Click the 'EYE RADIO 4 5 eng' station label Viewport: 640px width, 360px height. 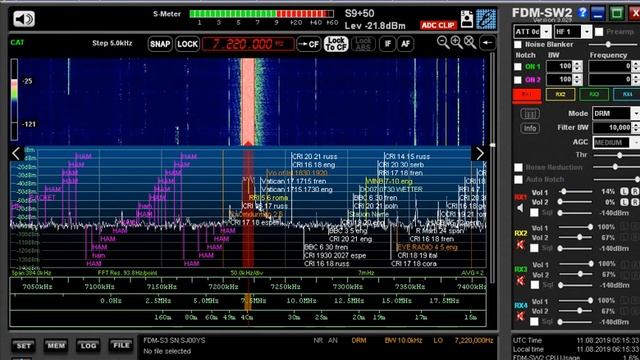pos(427,247)
